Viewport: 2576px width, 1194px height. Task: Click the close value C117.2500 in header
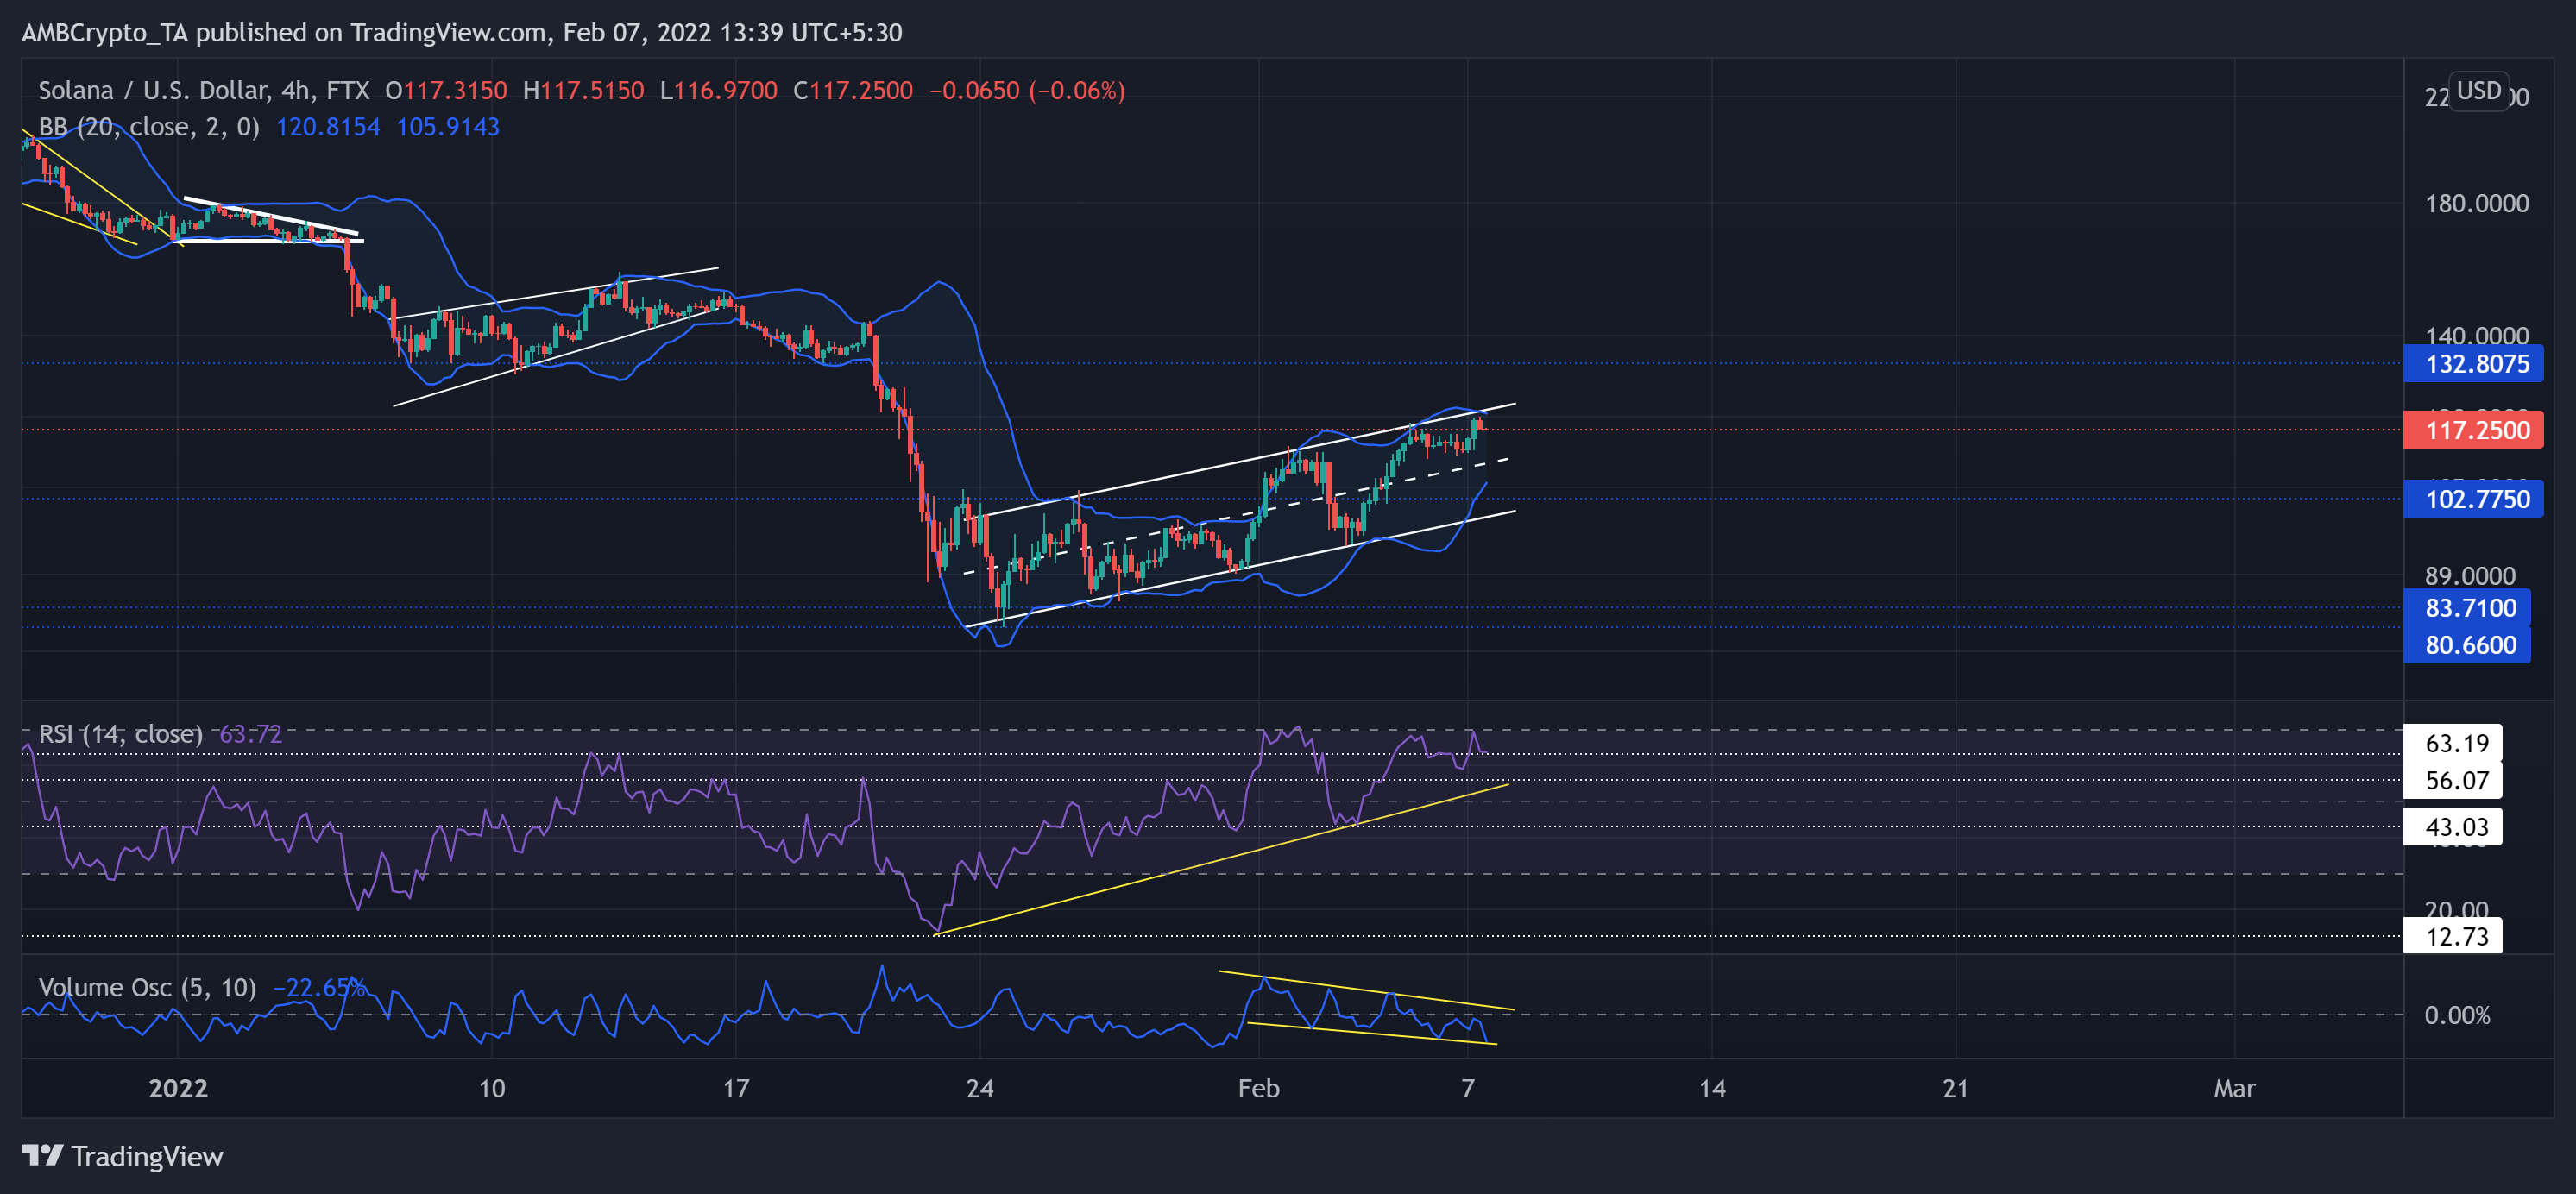853,91
